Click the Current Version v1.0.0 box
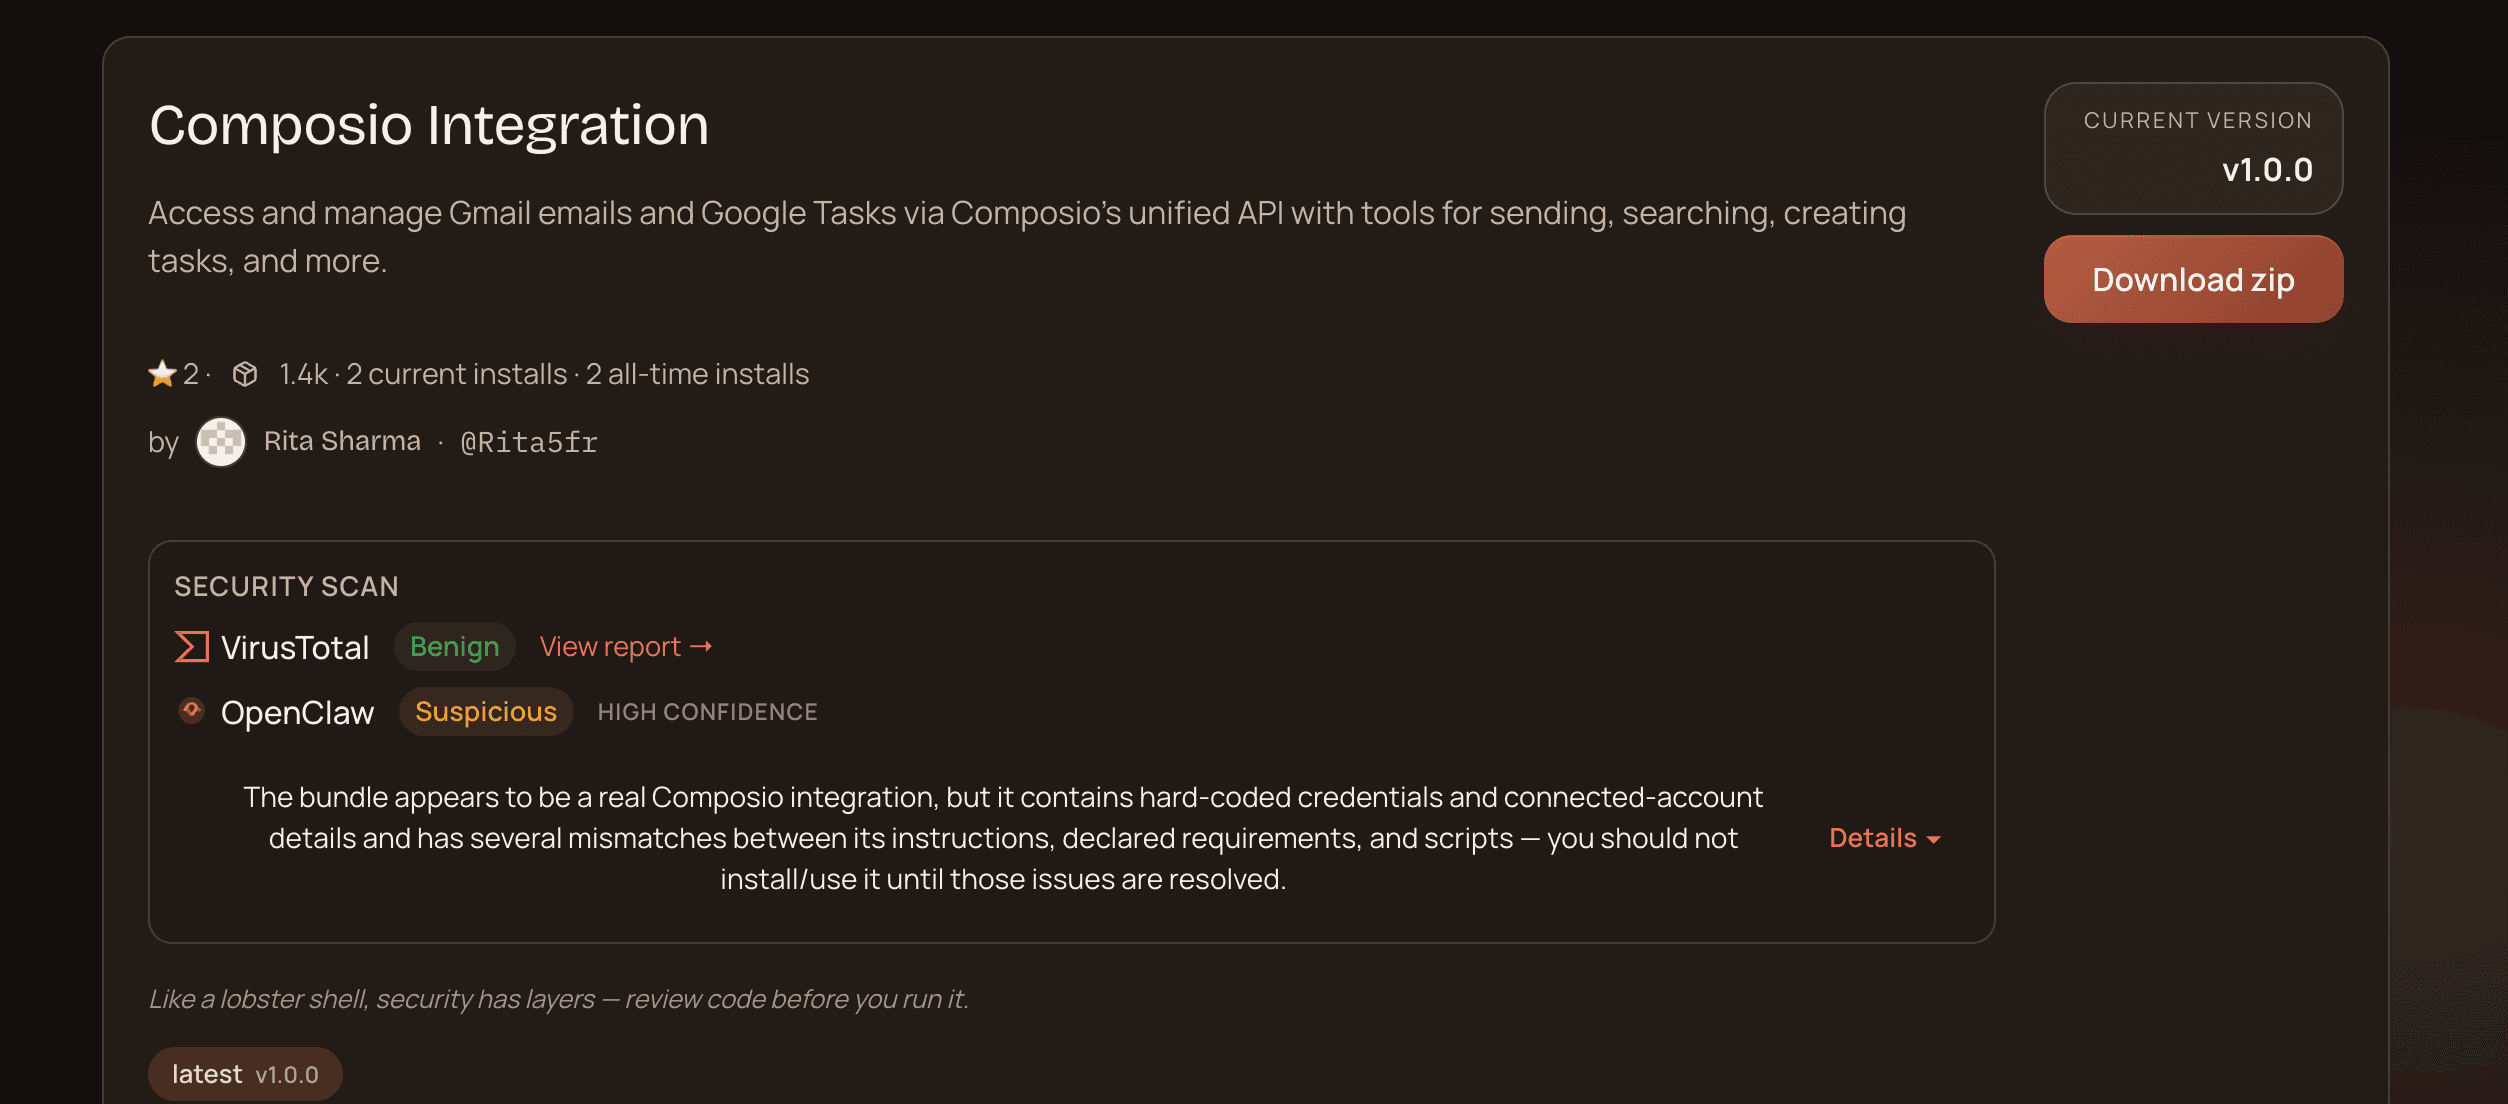The width and height of the screenshot is (2508, 1104). pyautogui.click(x=2193, y=148)
